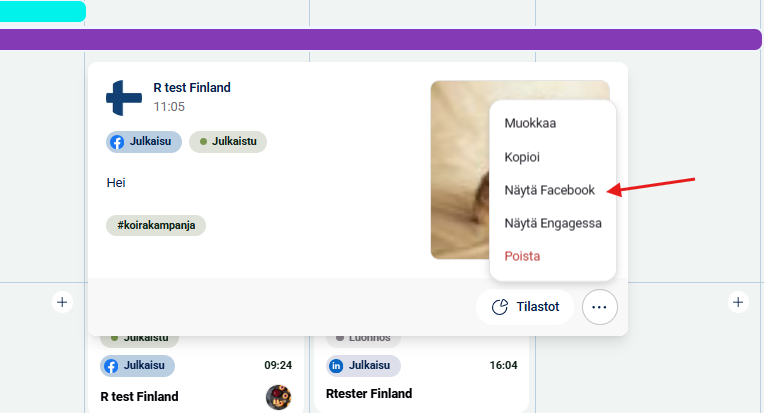This screenshot has height=413, width=764.
Task: Click the round avatar on the 09:24 post
Action: click(278, 397)
